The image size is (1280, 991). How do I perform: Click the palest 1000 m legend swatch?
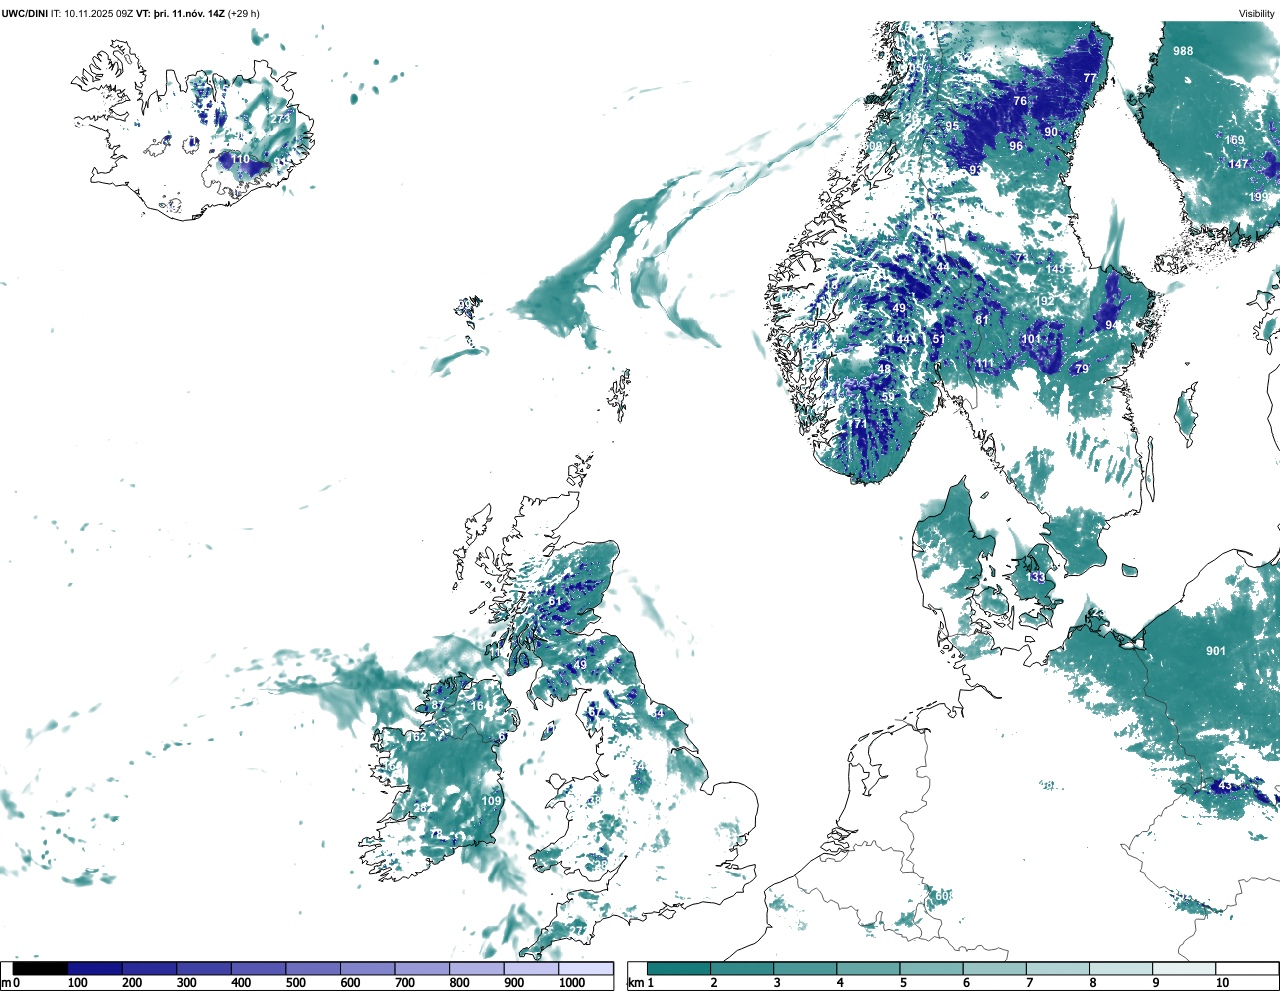pyautogui.click(x=586, y=968)
